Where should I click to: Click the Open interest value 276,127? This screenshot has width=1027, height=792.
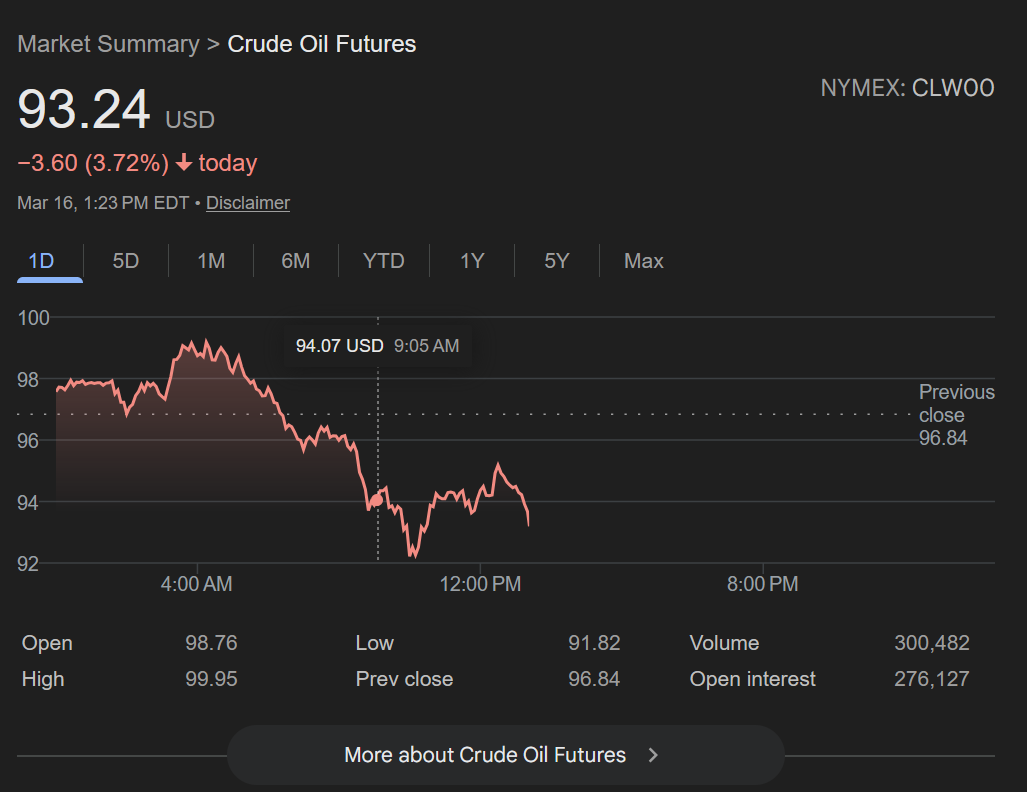pyautogui.click(x=931, y=679)
